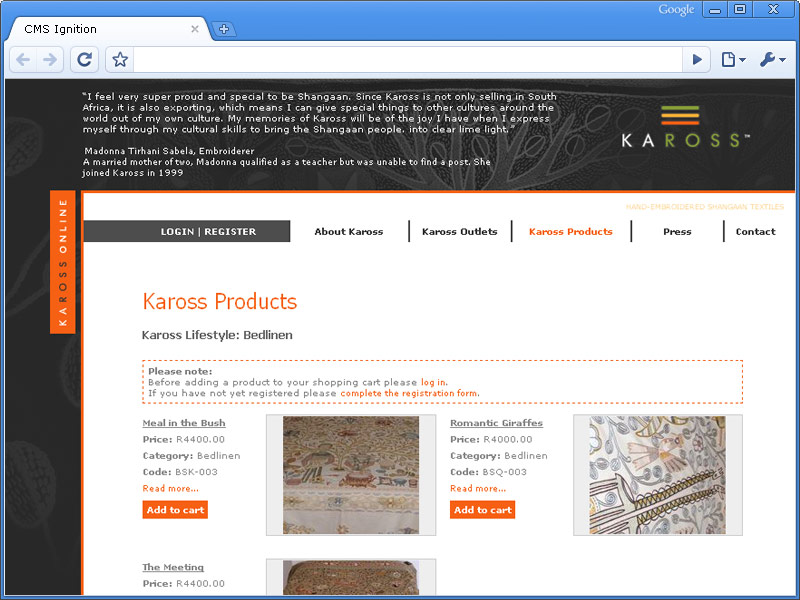Click the Kaross Products page heading
The height and width of the screenshot is (600, 800).
(219, 302)
